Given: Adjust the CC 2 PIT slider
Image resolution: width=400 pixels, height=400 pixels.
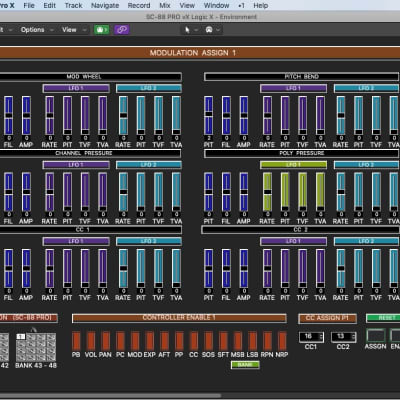Looking at the screenshot, I should tap(209, 268).
